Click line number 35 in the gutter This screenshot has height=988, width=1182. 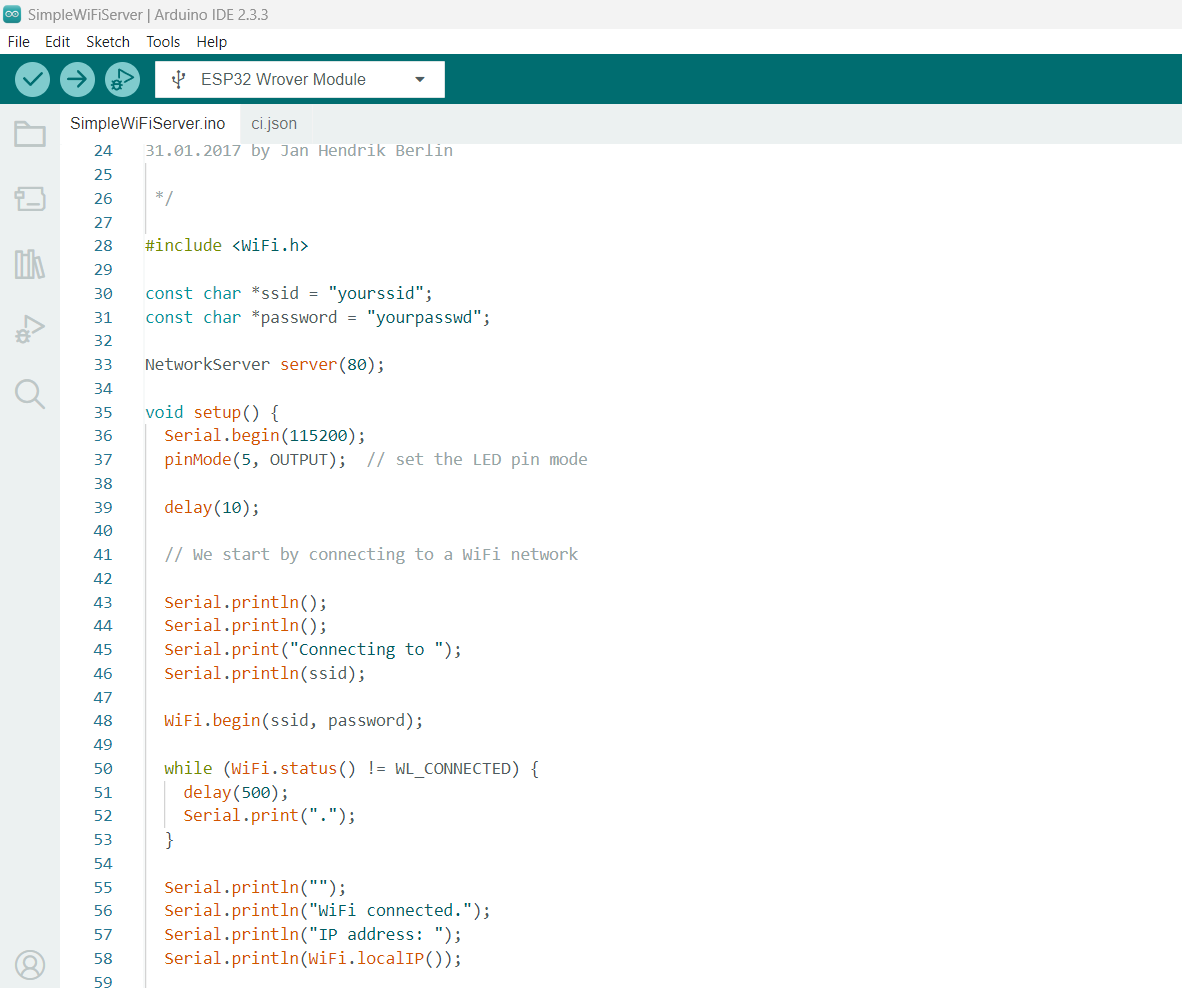[x=103, y=412]
